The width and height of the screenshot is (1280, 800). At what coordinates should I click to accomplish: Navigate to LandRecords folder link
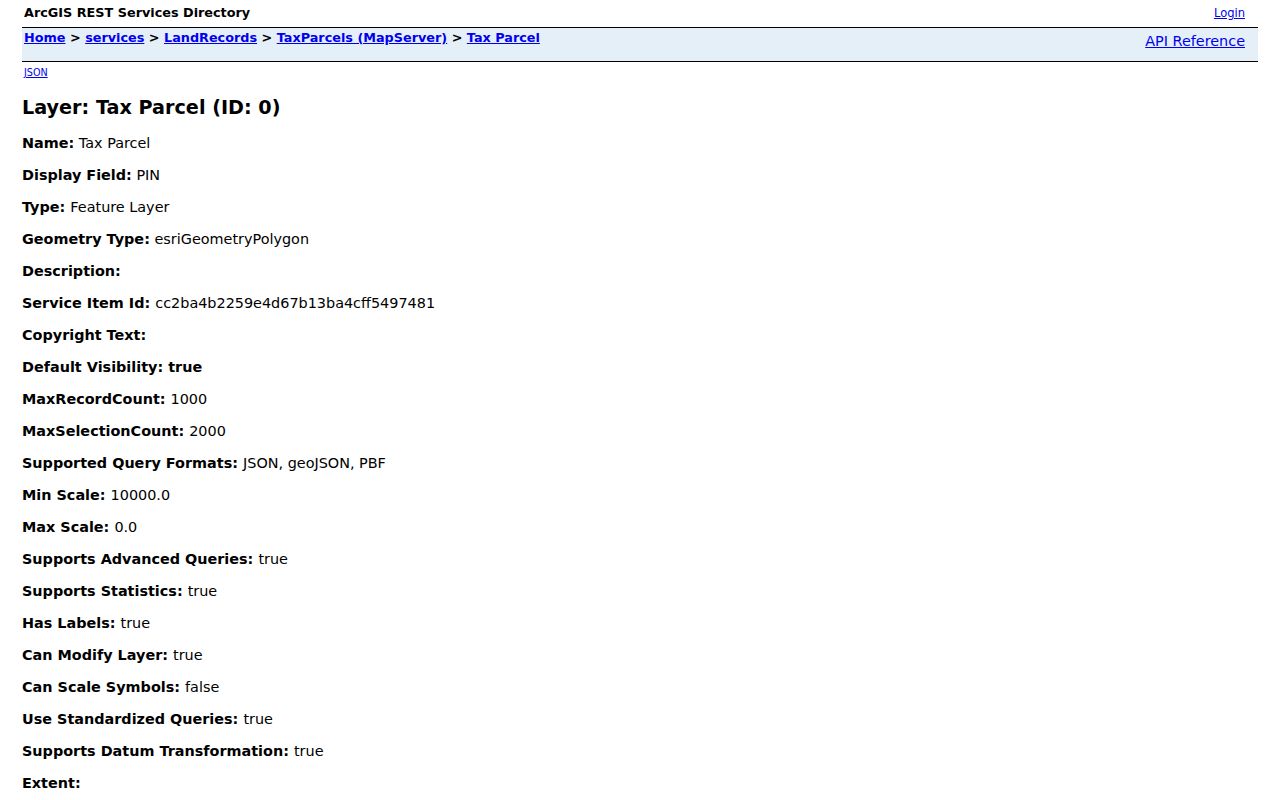pos(211,38)
